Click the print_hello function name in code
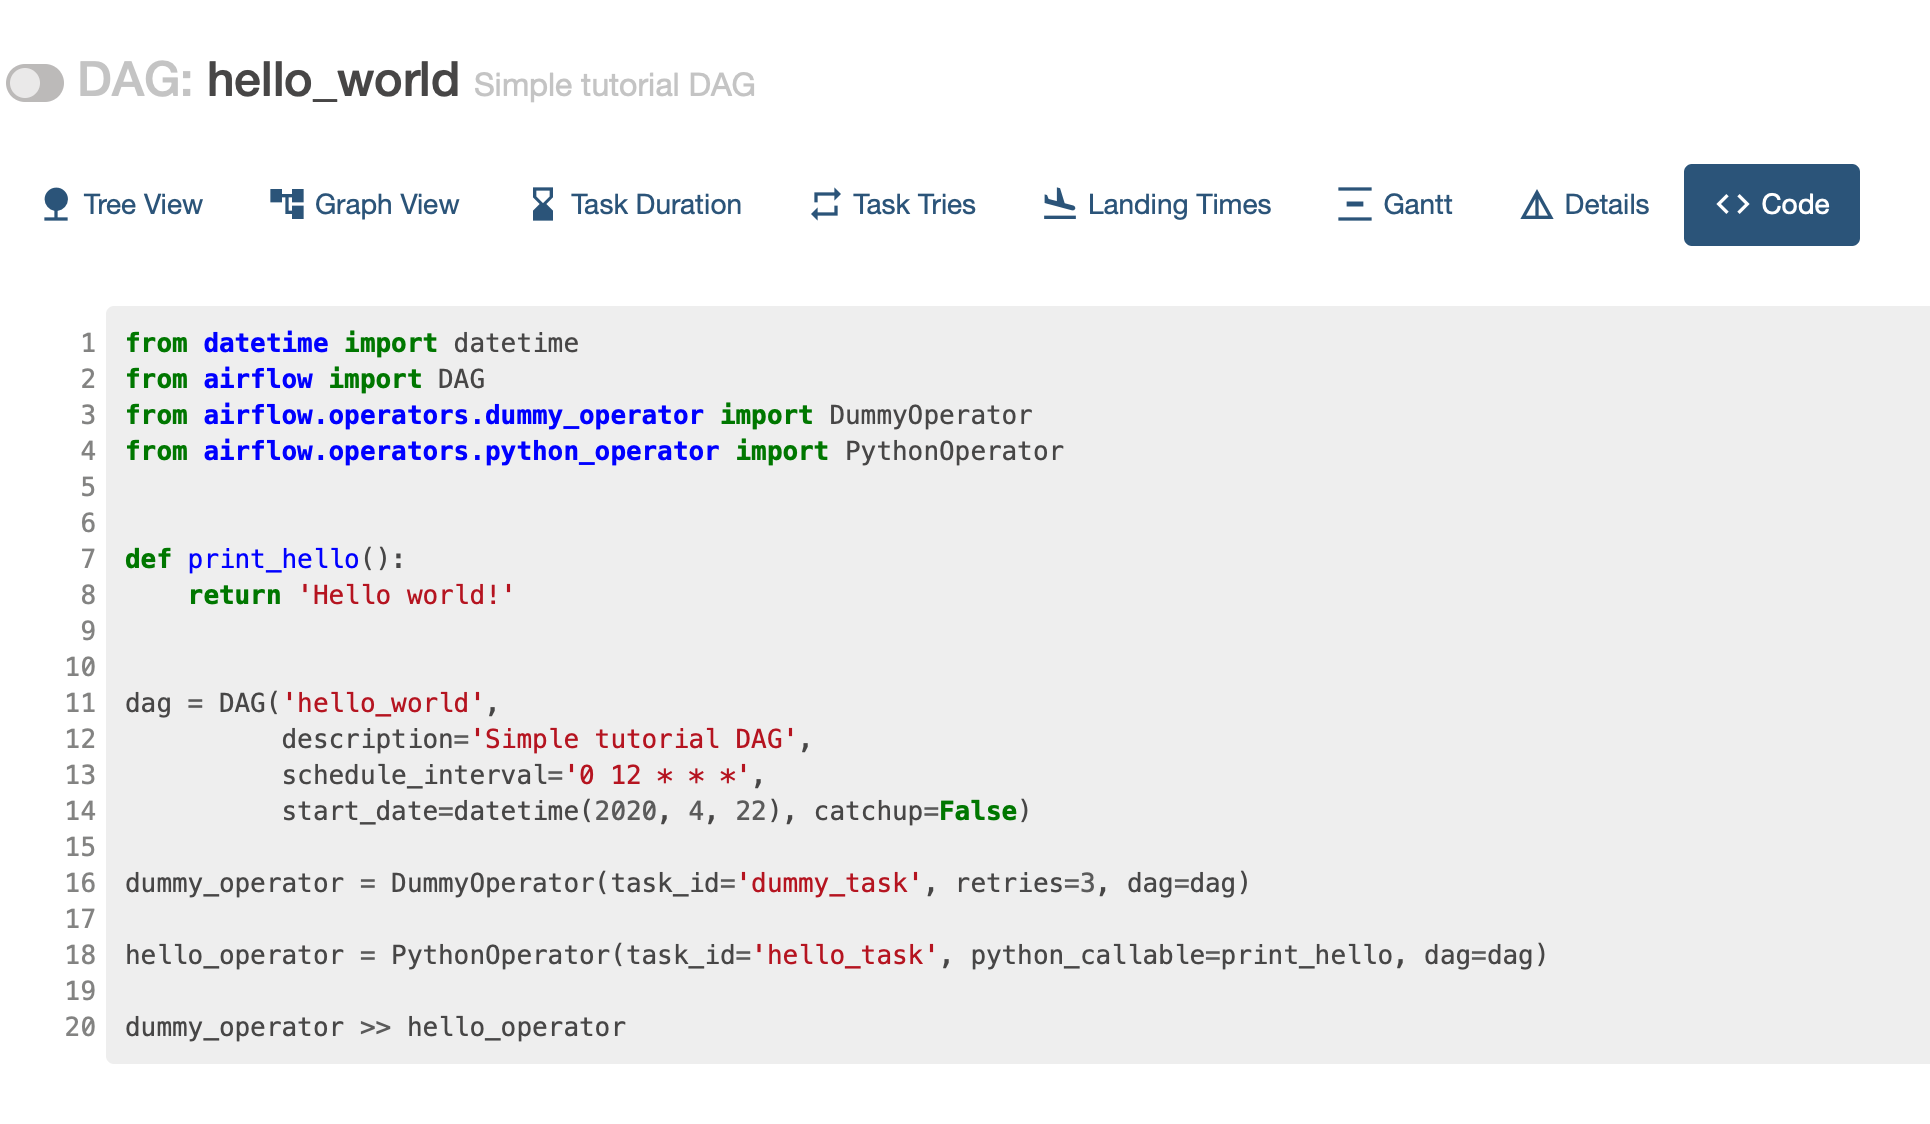The height and width of the screenshot is (1124, 1930). 273,559
